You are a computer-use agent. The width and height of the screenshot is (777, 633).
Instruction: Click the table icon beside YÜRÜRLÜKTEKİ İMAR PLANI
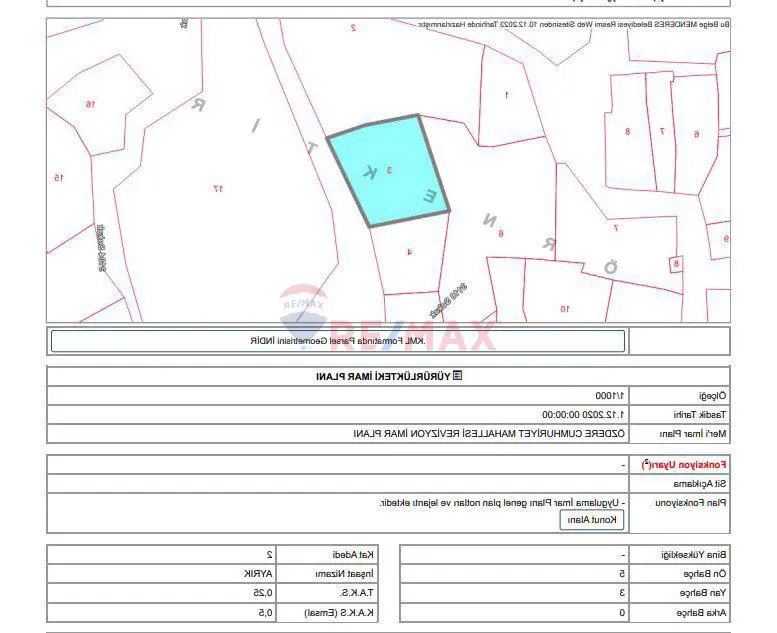458,375
